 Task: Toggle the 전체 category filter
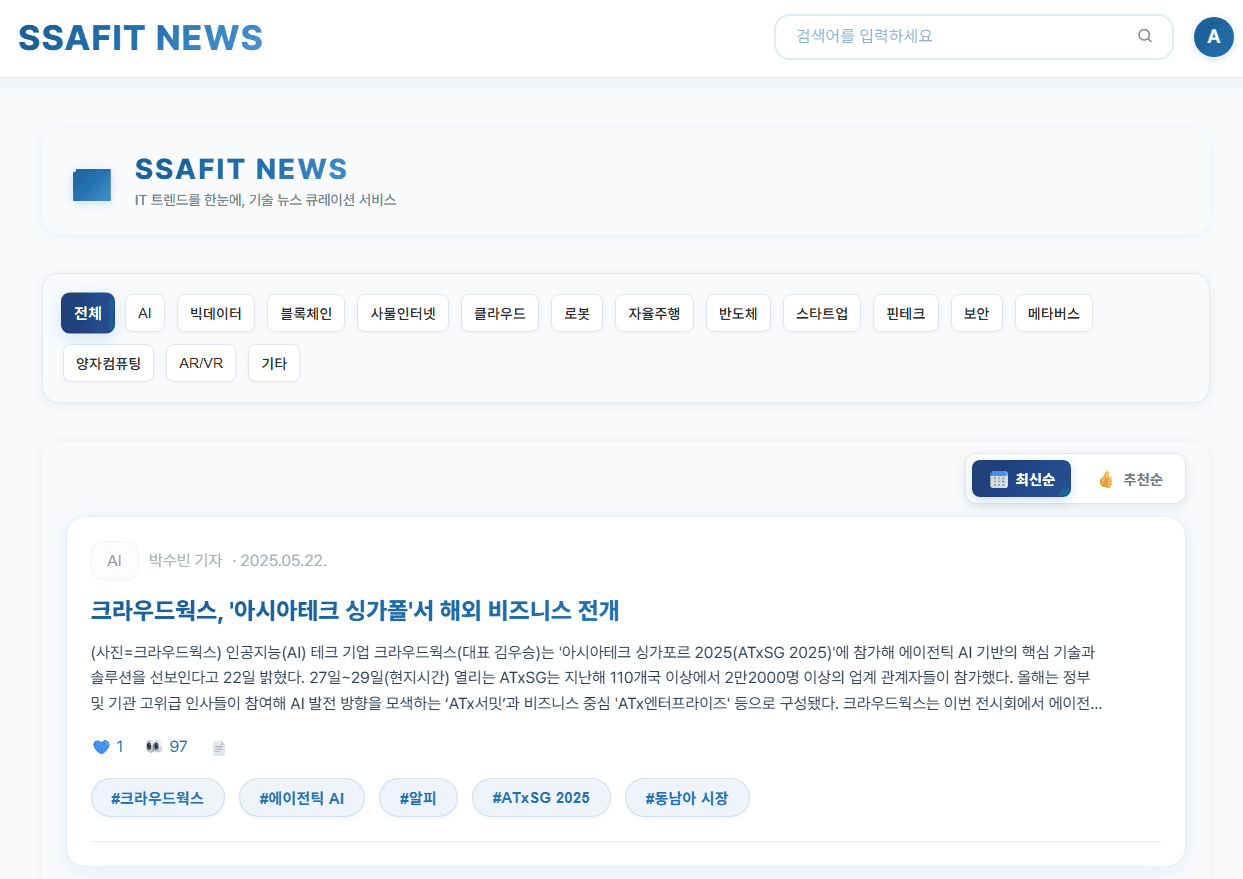[87, 313]
